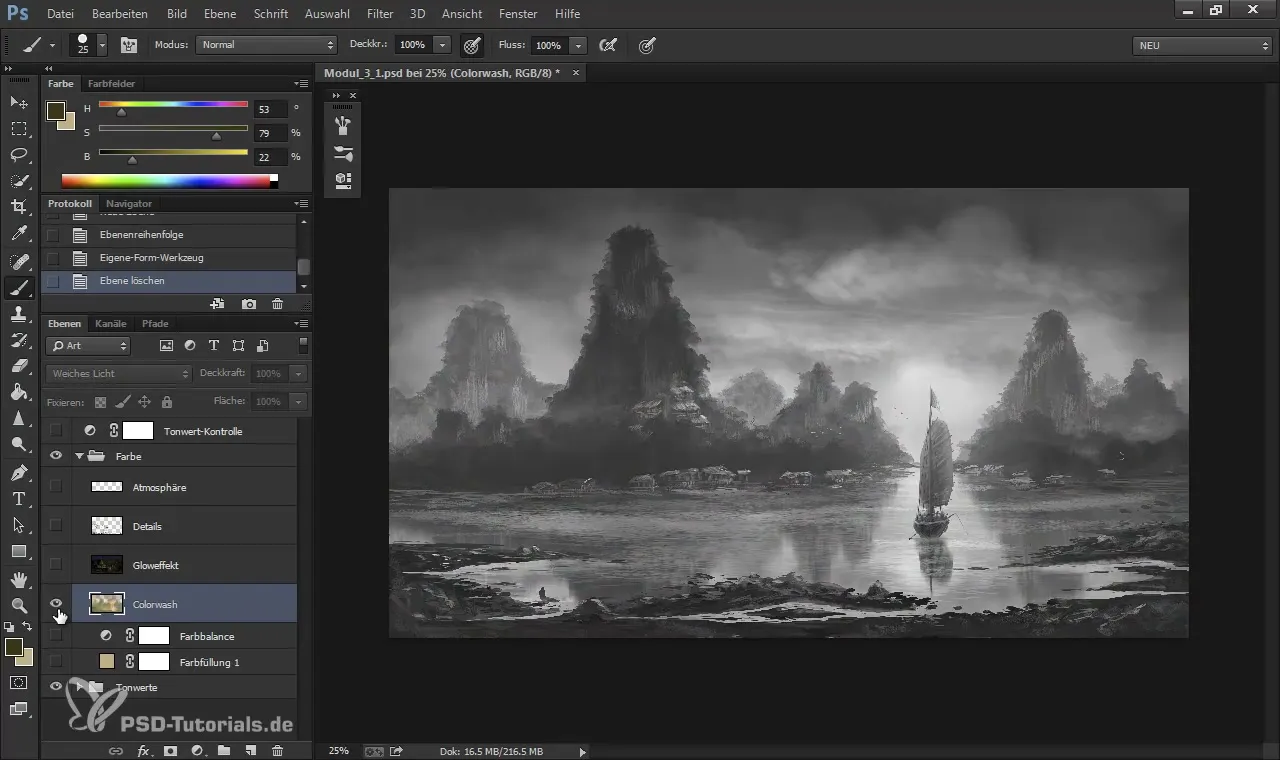Select Ebenenreihenfolge history state
The image size is (1280, 760).
(x=170, y=235)
